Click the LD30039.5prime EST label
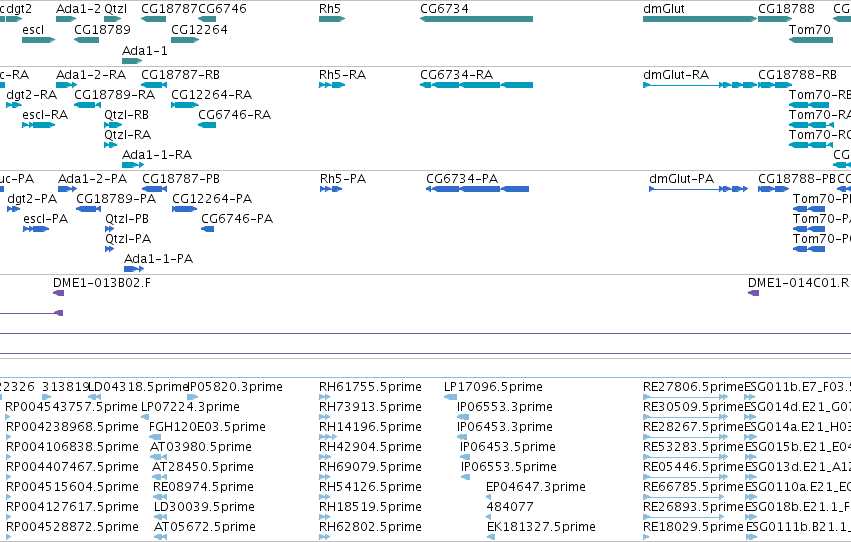The height and width of the screenshot is (542, 851). click(204, 507)
